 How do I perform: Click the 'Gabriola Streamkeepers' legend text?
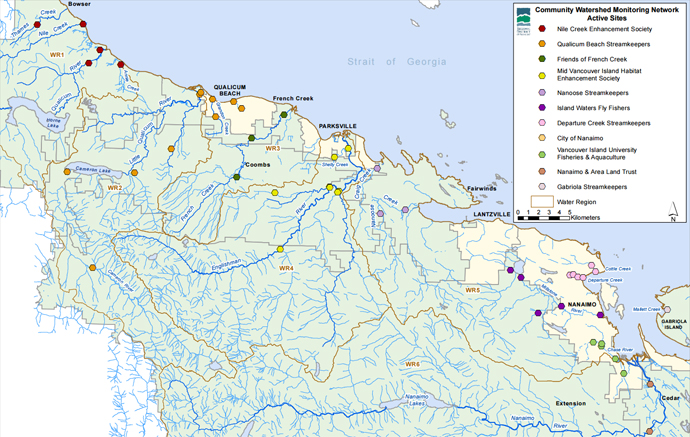coord(592,187)
